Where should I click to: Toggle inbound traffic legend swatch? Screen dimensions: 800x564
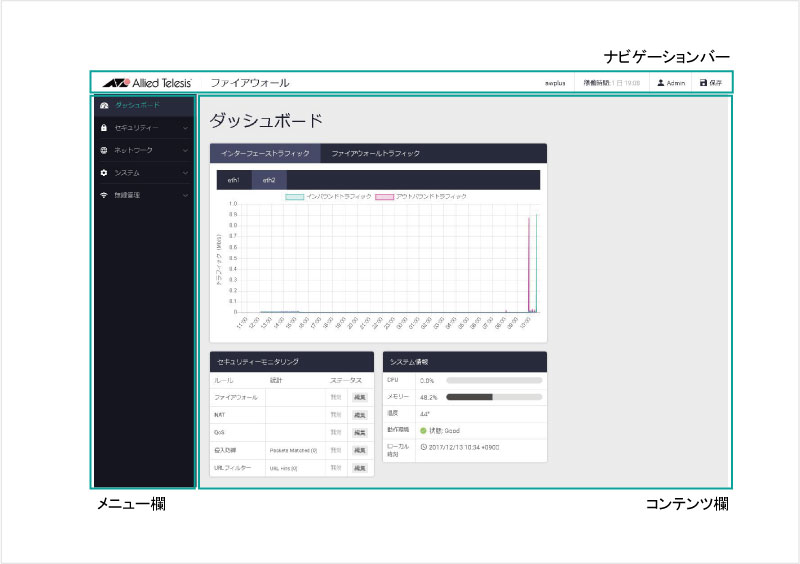(294, 197)
